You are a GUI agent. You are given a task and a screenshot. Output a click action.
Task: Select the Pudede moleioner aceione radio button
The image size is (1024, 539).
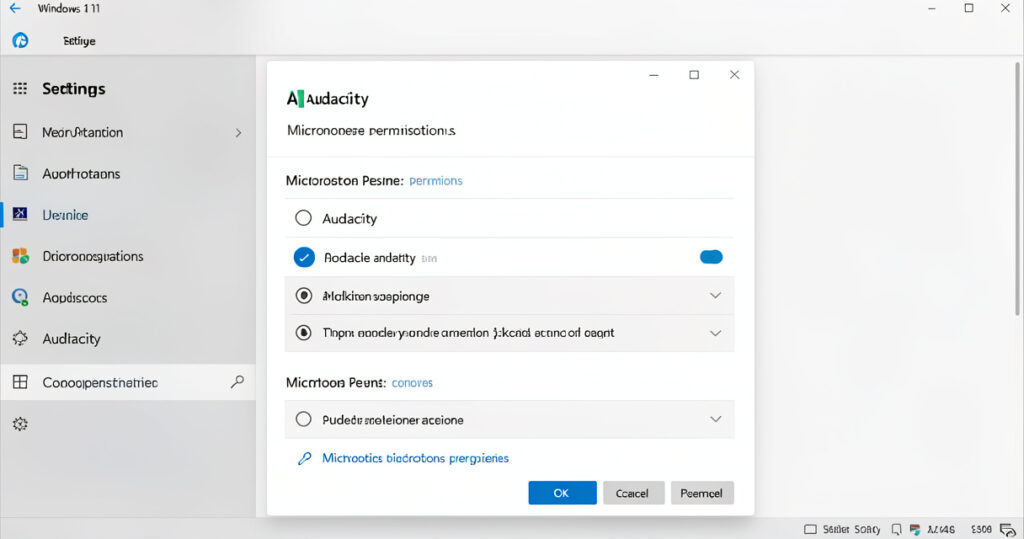pos(304,419)
